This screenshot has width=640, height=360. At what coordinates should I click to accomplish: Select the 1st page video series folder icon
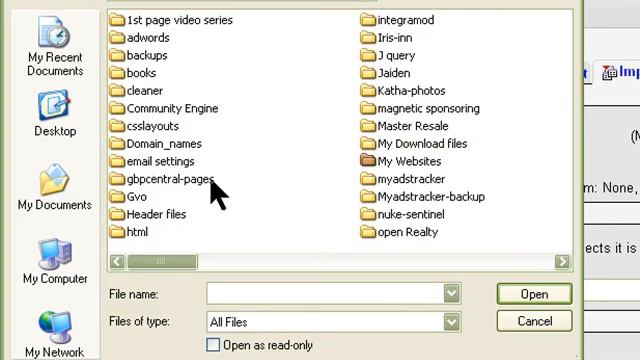[117, 20]
